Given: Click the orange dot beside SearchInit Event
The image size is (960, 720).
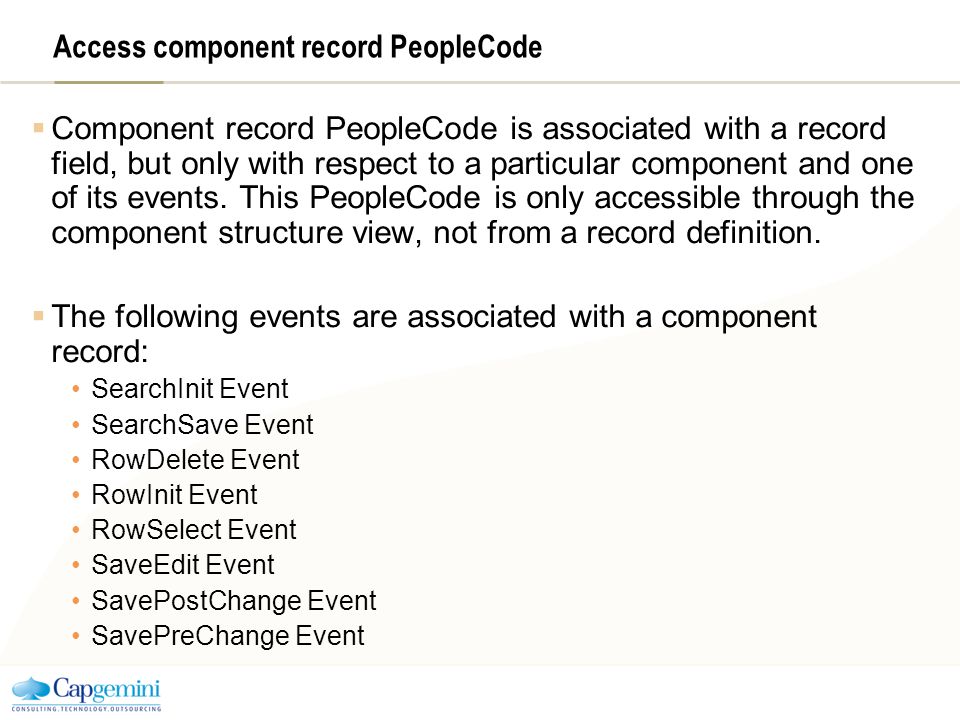Looking at the screenshot, I should 76,389.
